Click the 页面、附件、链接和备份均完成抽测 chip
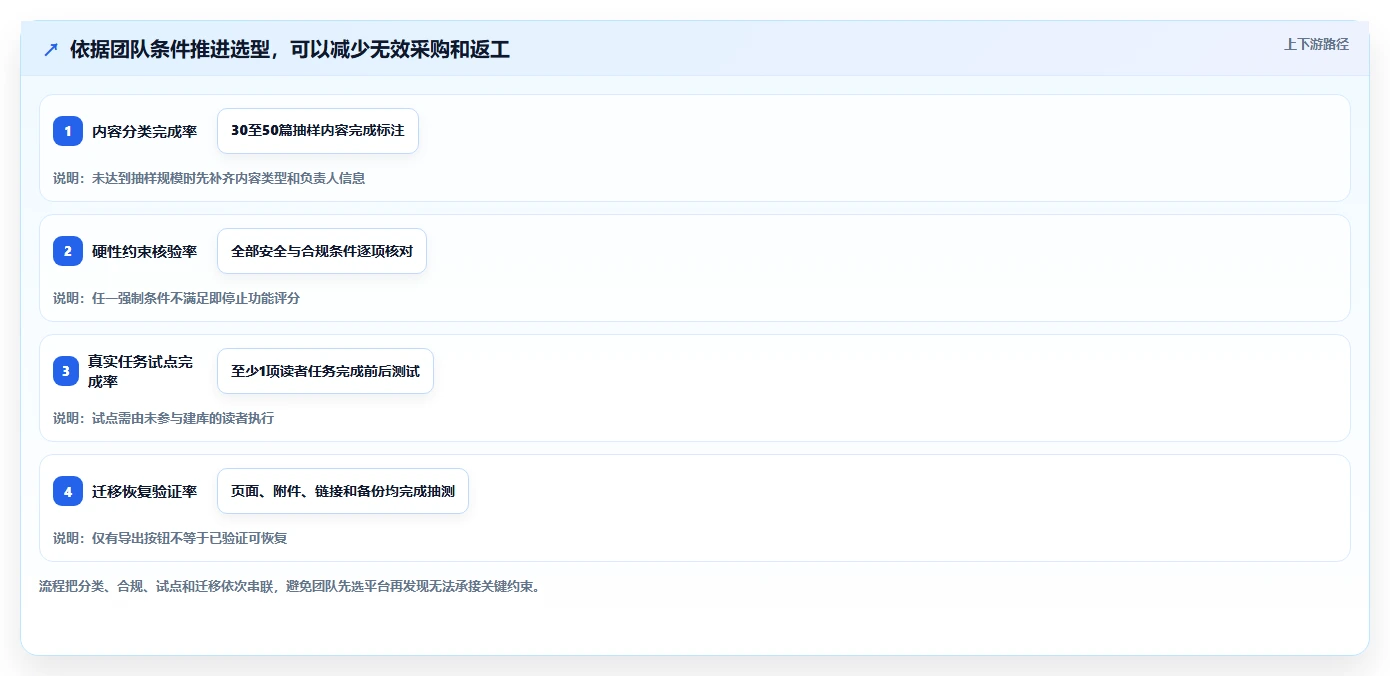 (343, 491)
